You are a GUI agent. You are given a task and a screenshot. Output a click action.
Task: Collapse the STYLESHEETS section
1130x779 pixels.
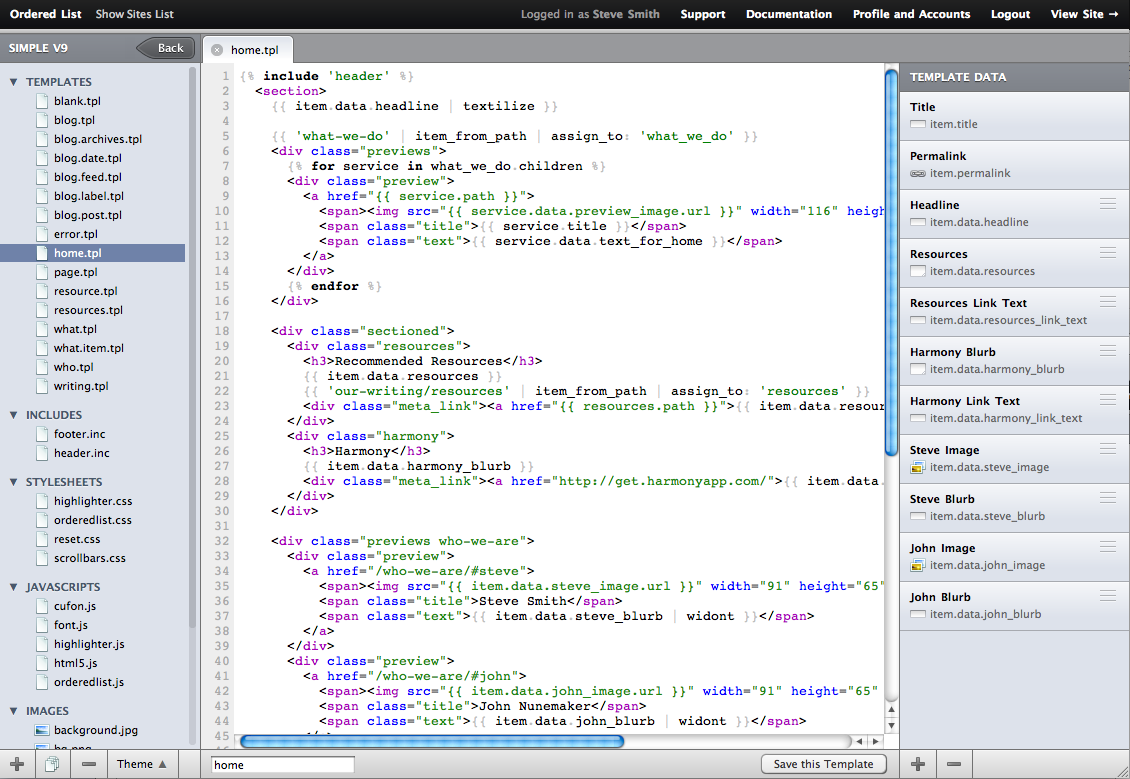[14, 482]
